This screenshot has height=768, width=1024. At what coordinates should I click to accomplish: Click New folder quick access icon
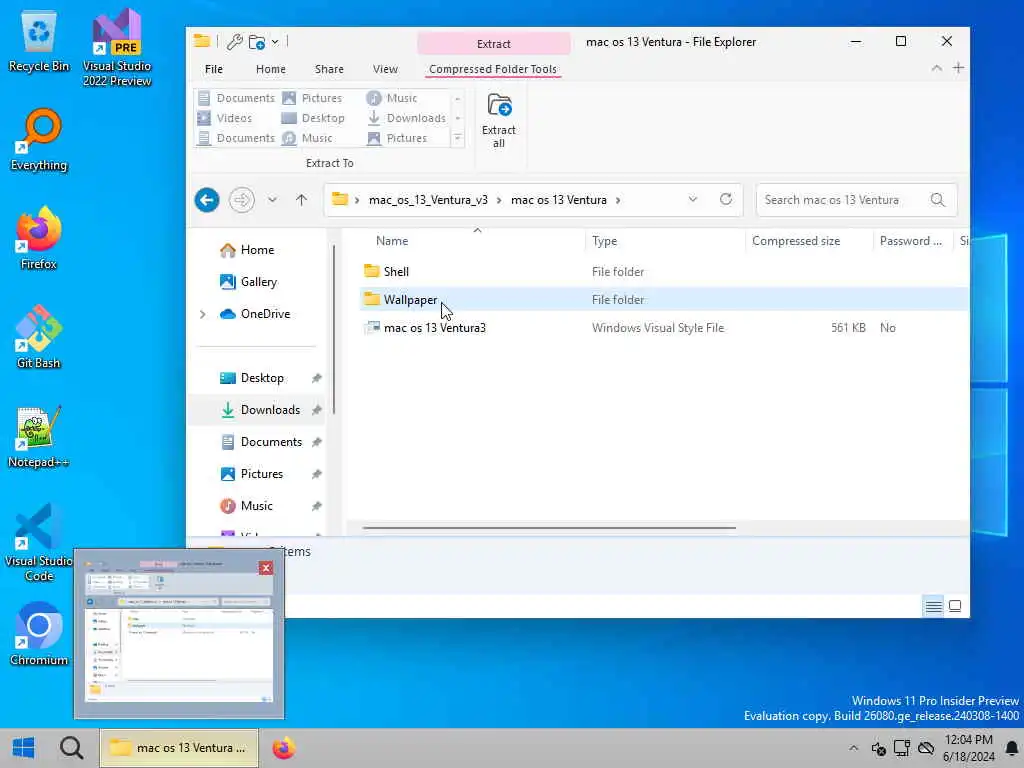click(x=257, y=42)
